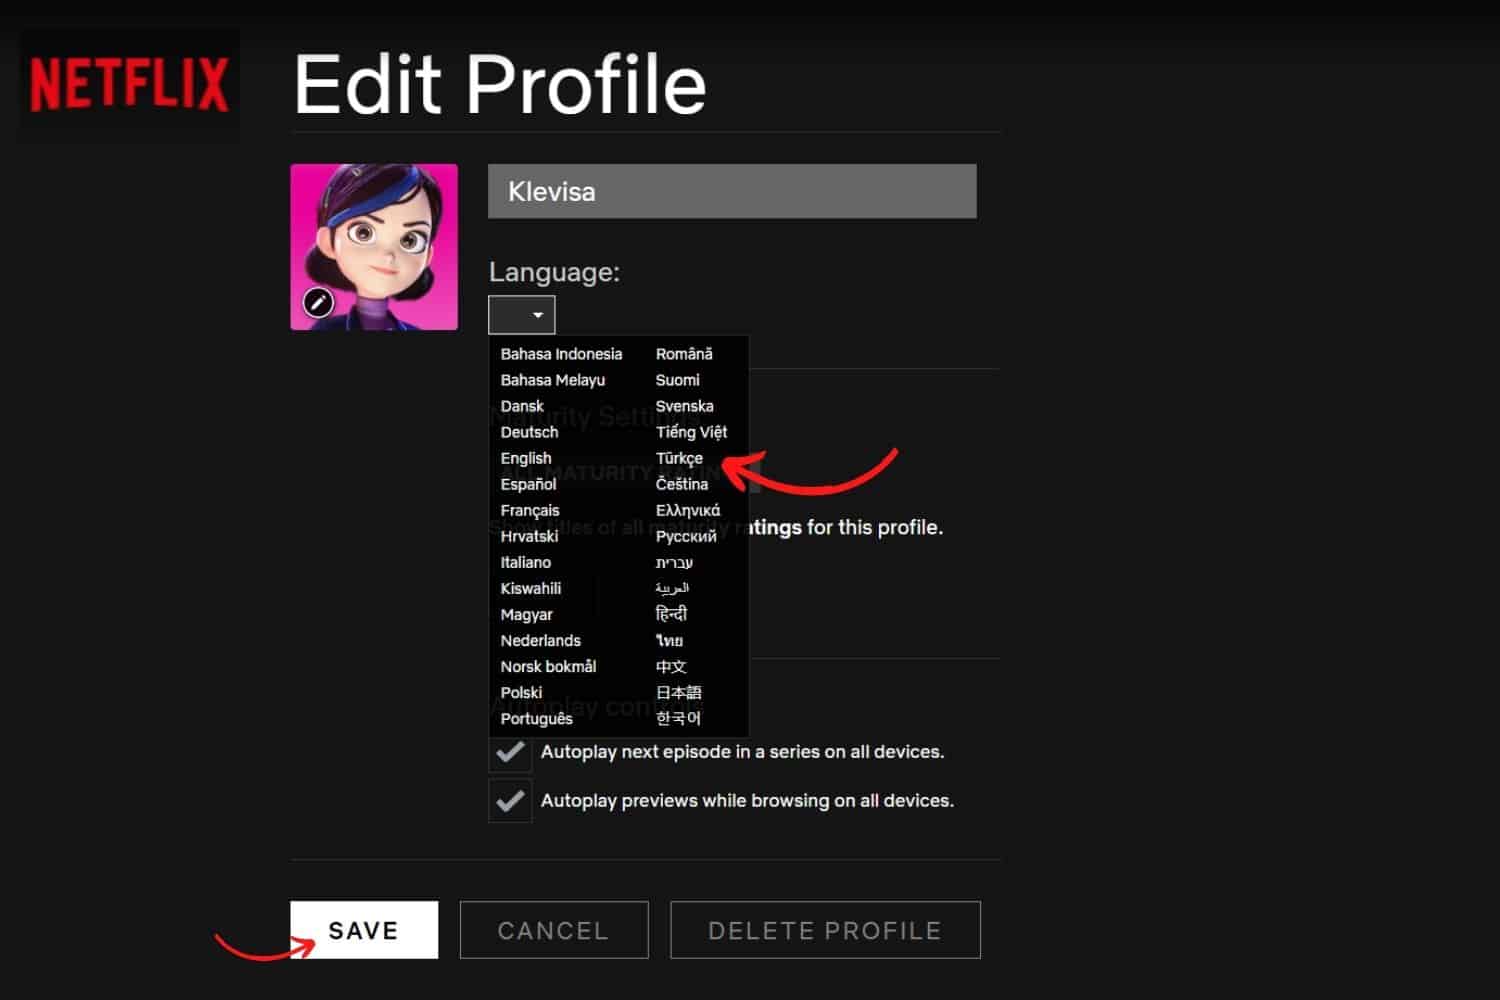Image resolution: width=1500 pixels, height=1000 pixels.
Task: Select Kiswahili from language list
Action: 531,588
